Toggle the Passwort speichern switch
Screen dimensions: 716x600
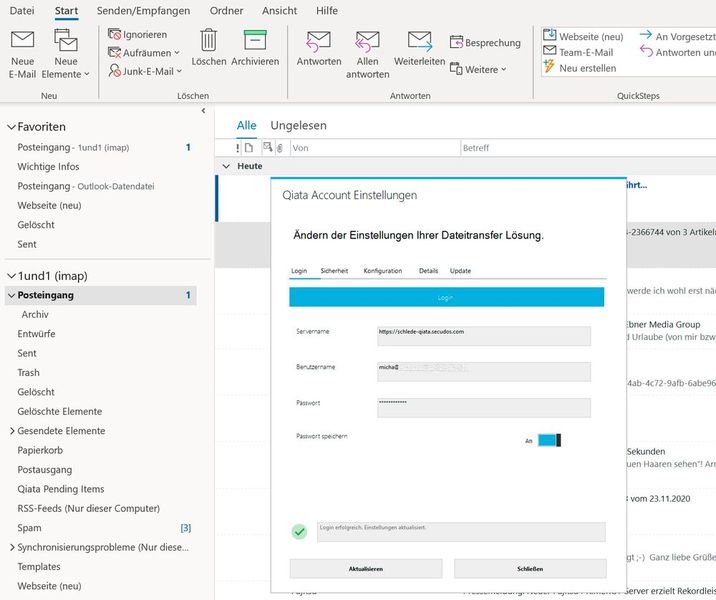tap(549, 440)
